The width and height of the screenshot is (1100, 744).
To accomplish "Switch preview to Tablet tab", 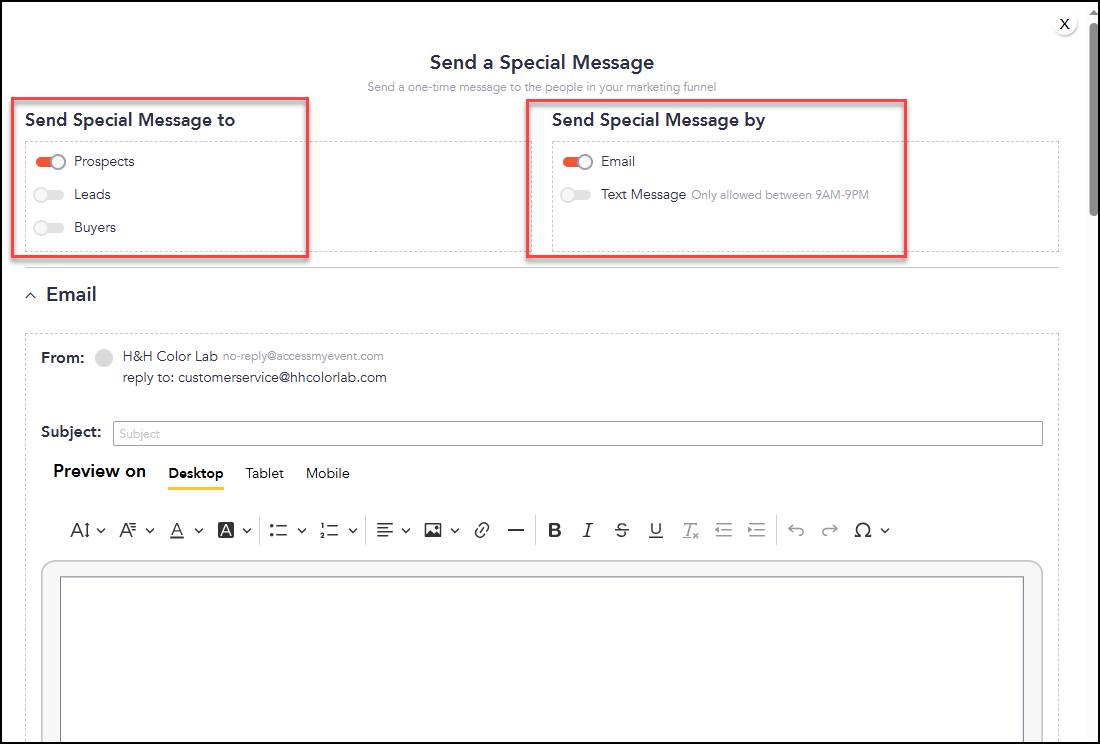I will coord(264,473).
